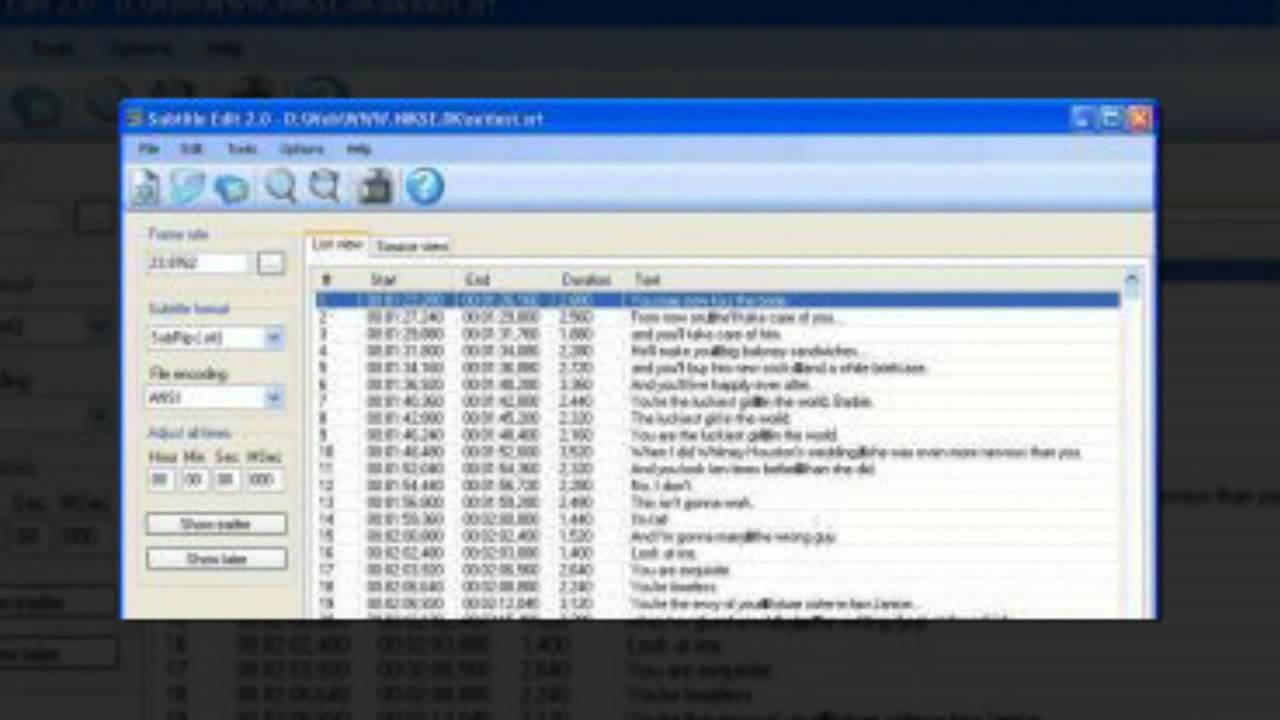Click the End column header
Screen dimensions: 1280x720
507,280
